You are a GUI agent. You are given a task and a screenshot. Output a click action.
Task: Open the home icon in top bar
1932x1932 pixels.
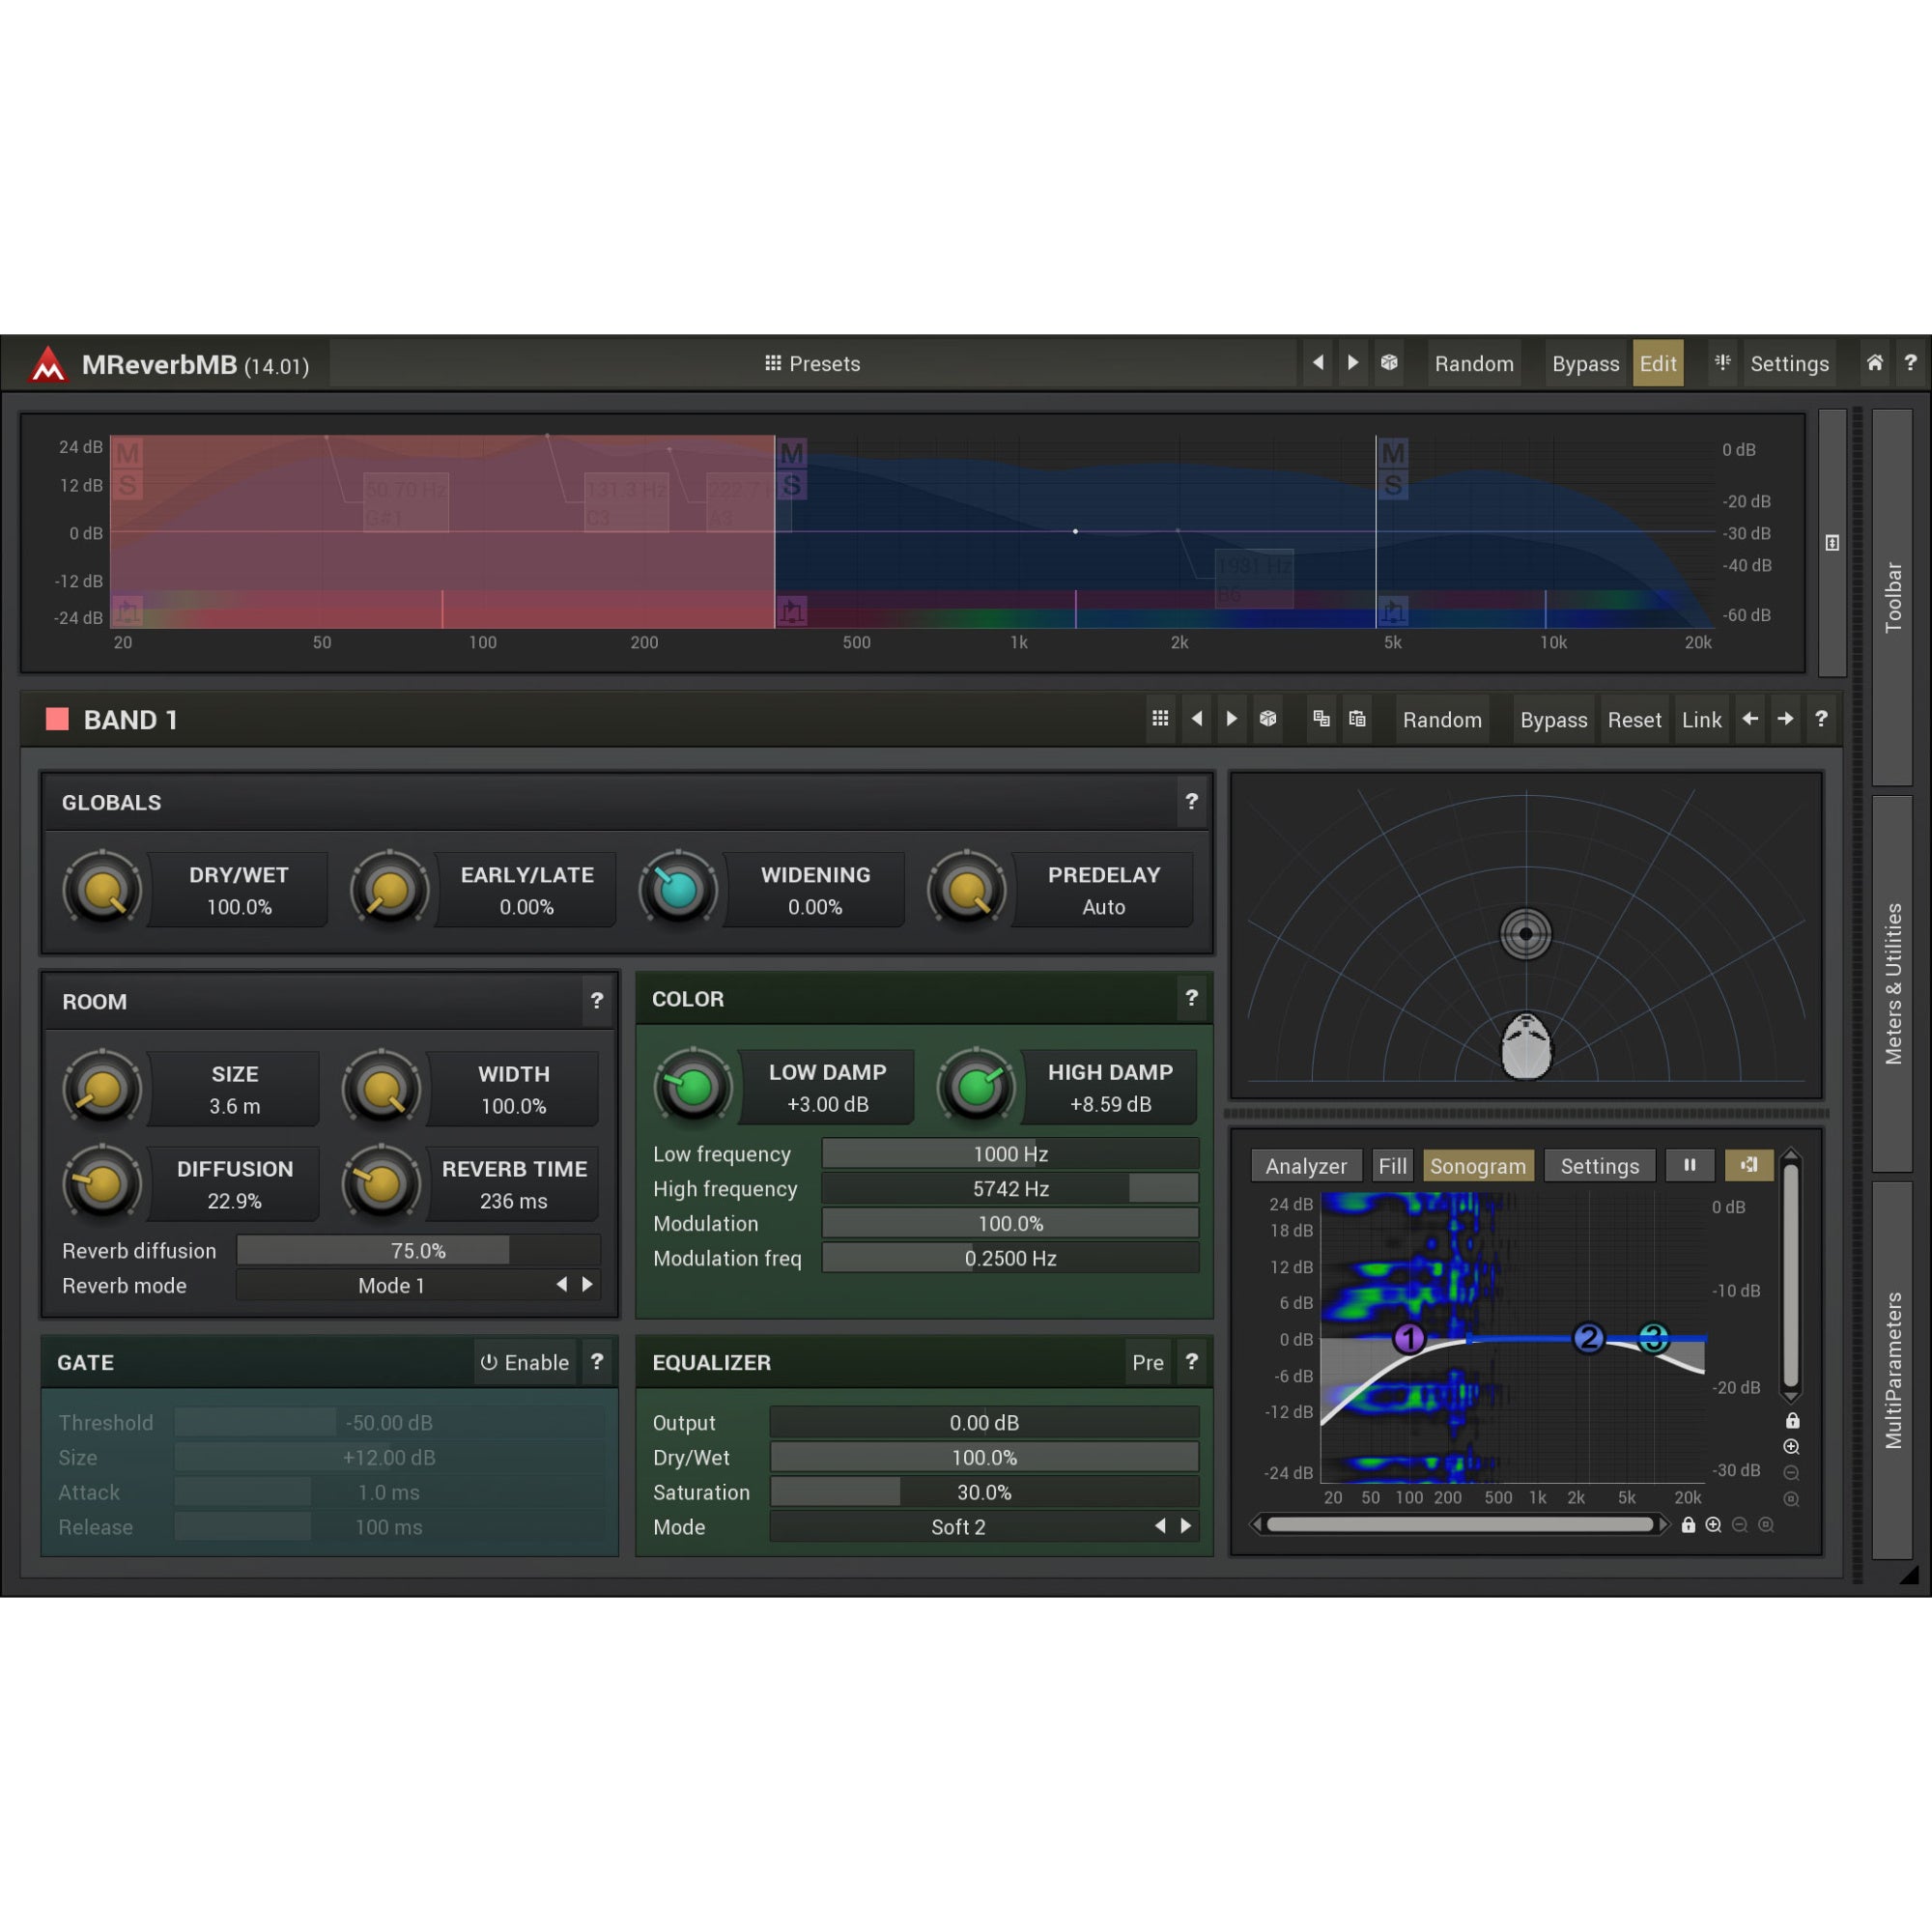1874,363
